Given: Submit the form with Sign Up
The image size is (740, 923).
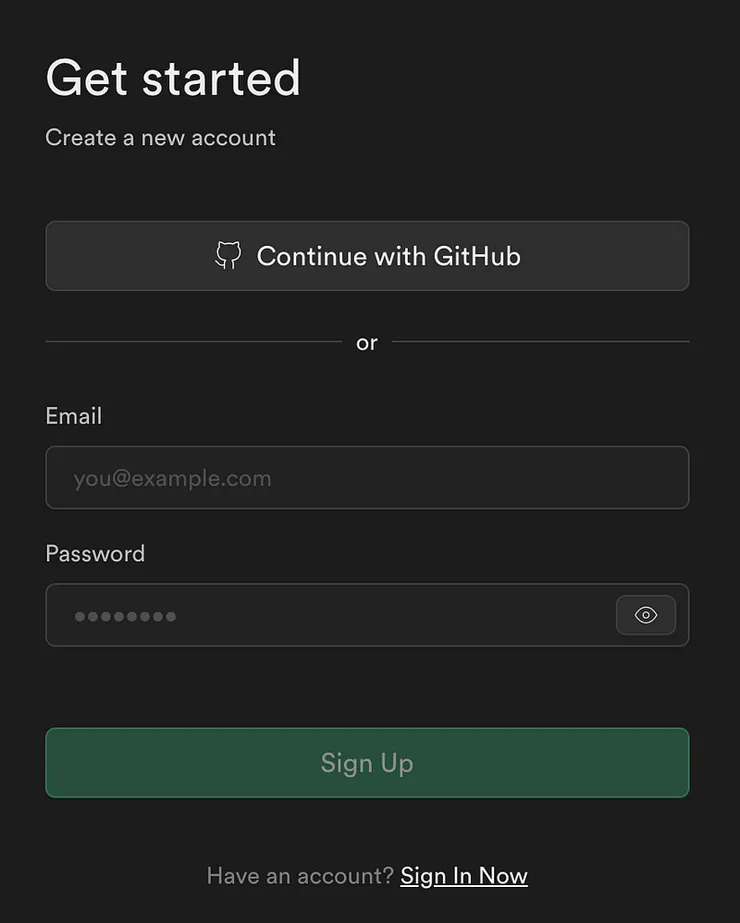Looking at the screenshot, I should [x=367, y=763].
